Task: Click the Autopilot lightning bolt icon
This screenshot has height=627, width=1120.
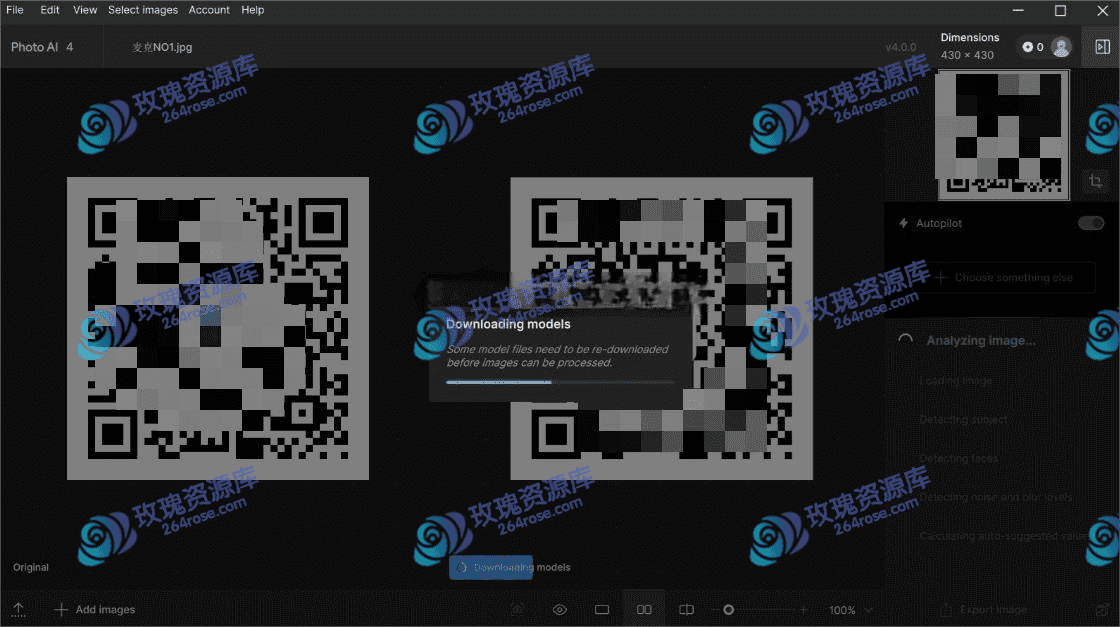Action: point(904,224)
